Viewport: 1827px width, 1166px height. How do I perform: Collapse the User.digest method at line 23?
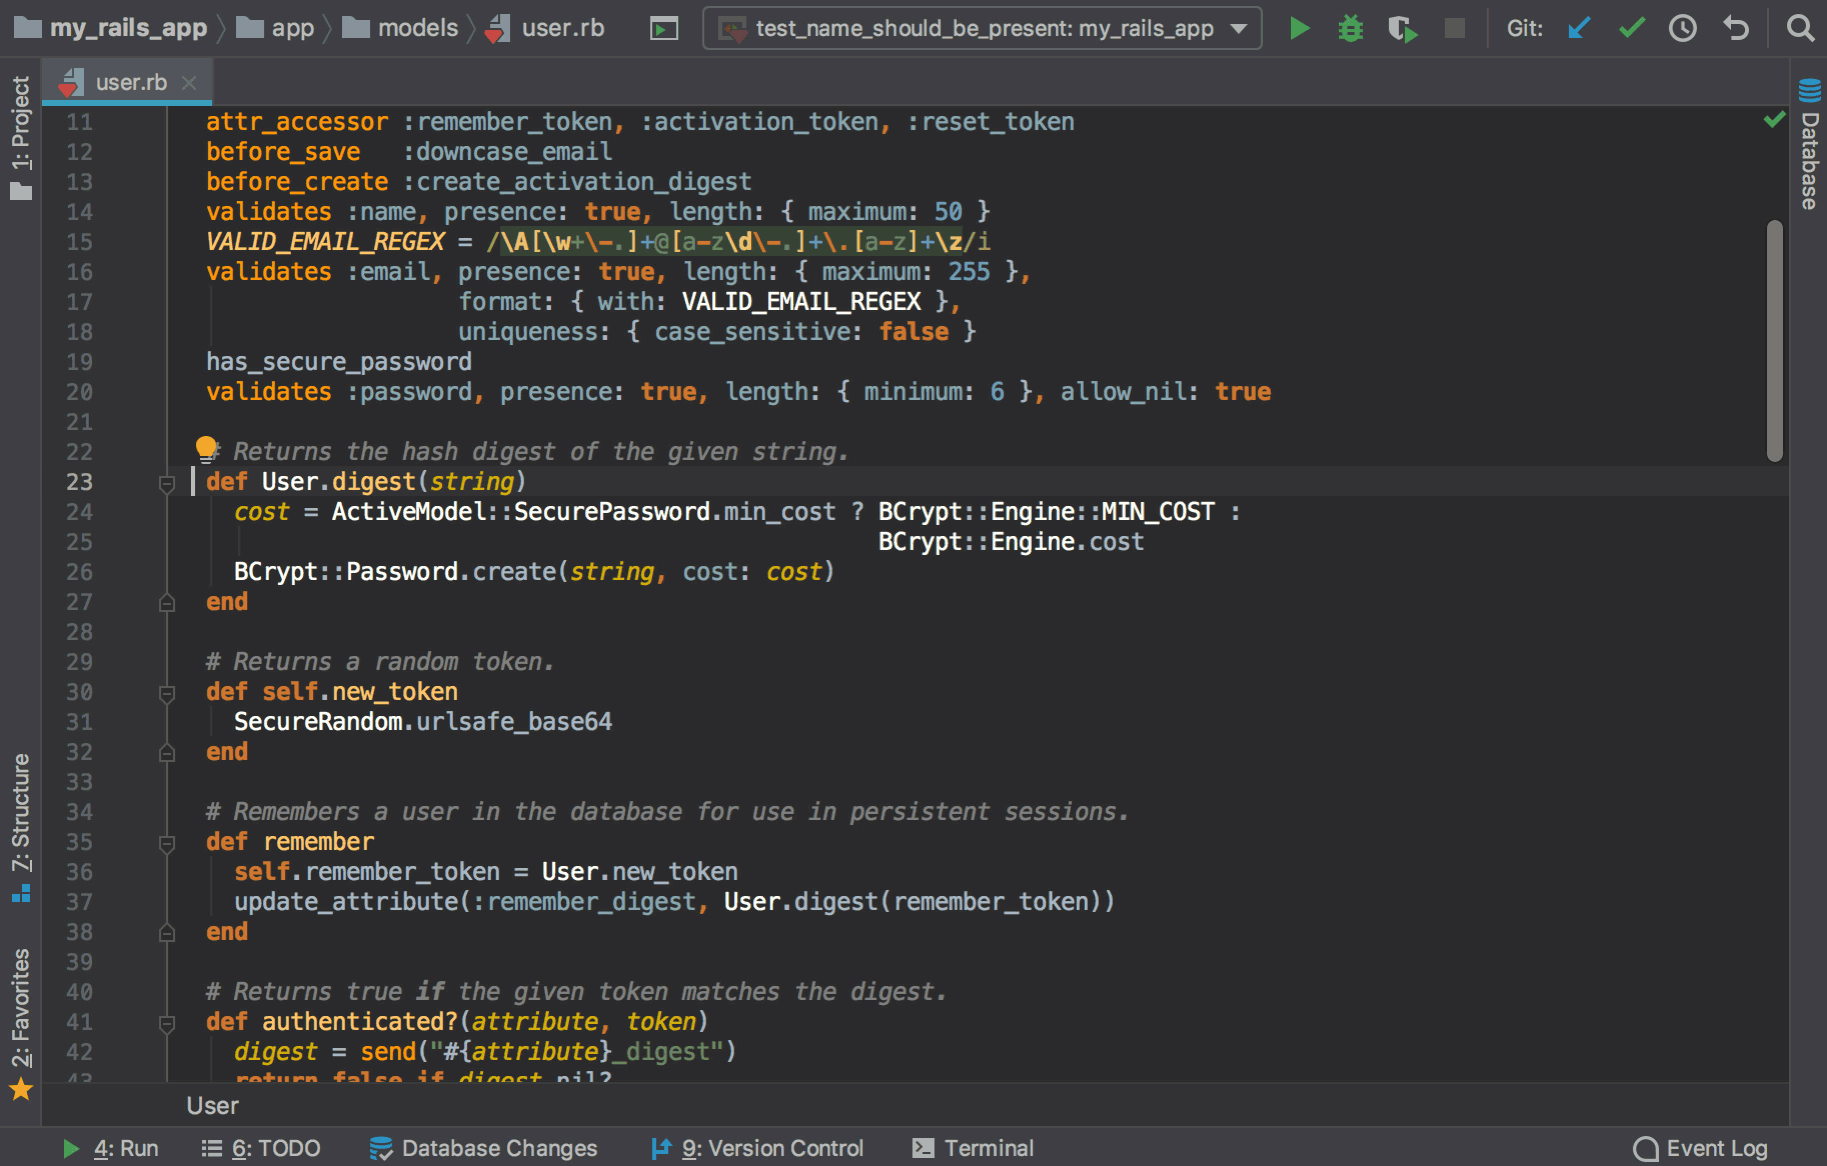167,484
